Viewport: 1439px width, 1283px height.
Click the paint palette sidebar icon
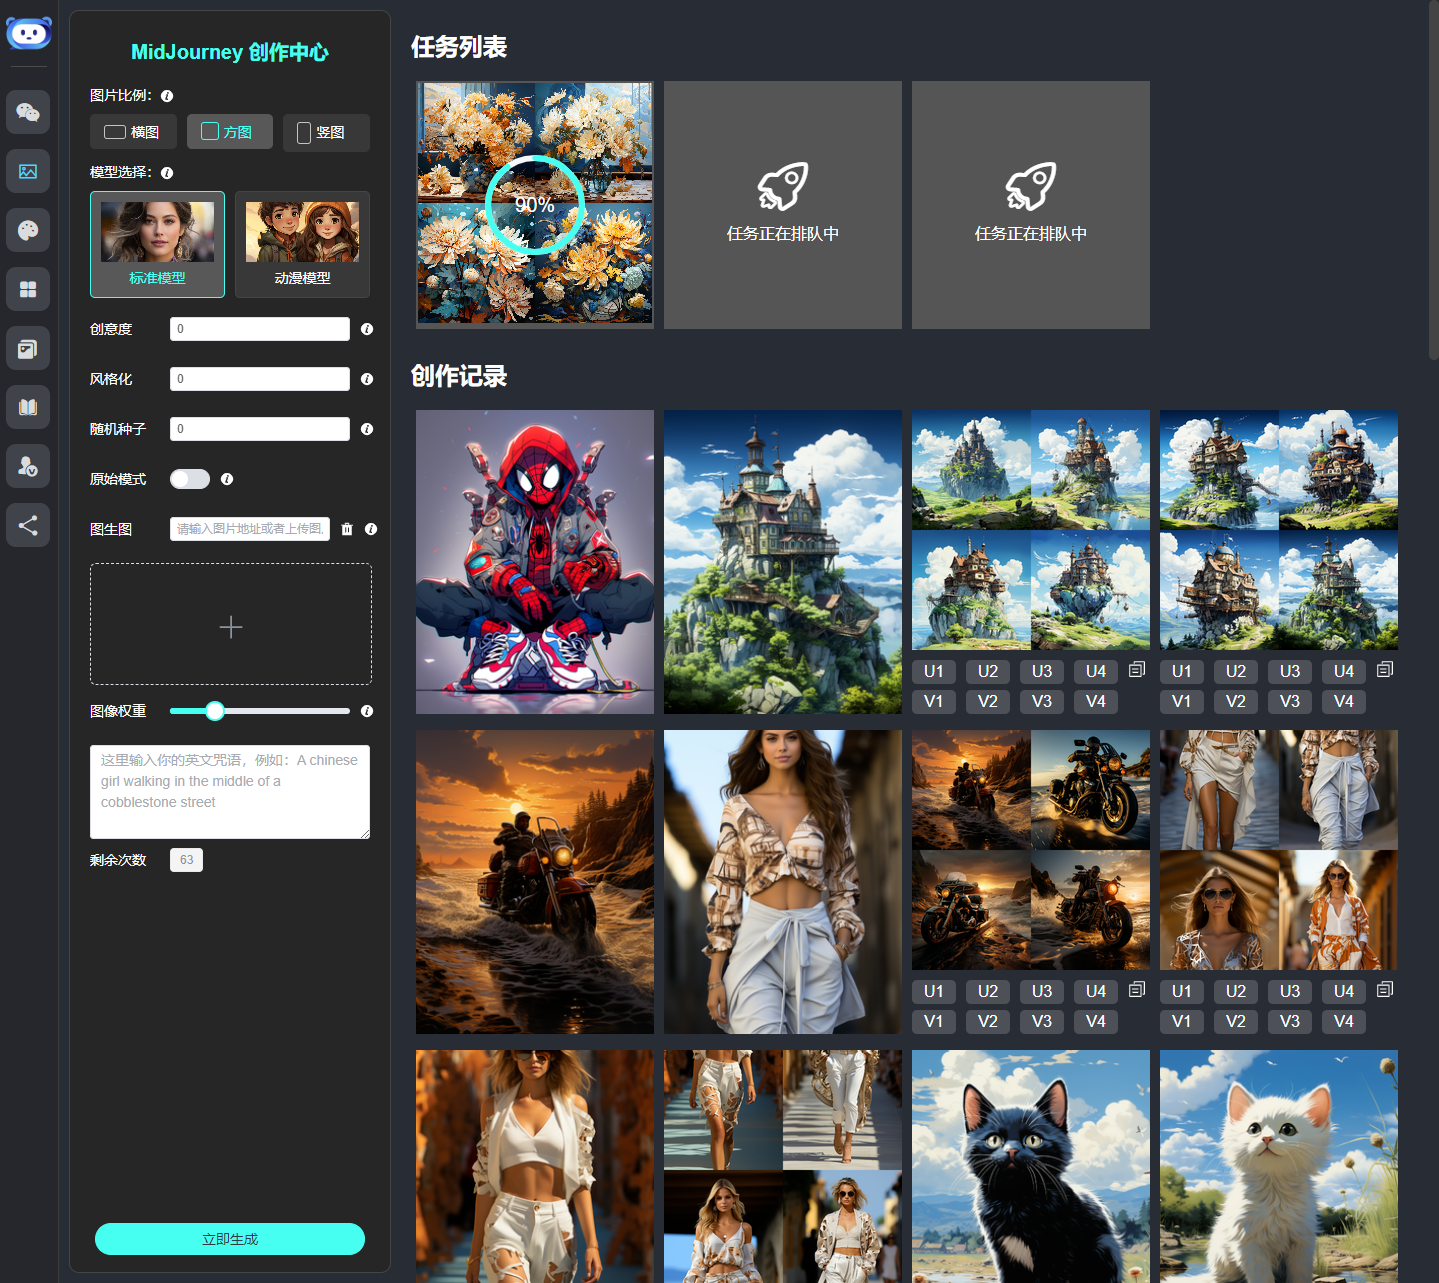click(x=28, y=230)
